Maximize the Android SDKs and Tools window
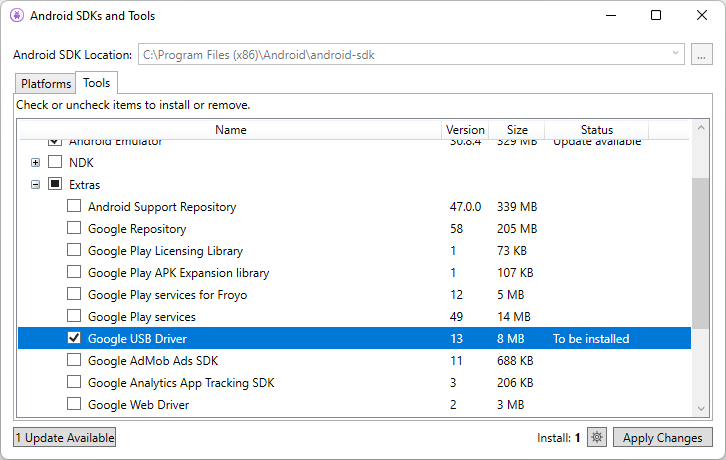726x460 pixels. click(x=656, y=16)
